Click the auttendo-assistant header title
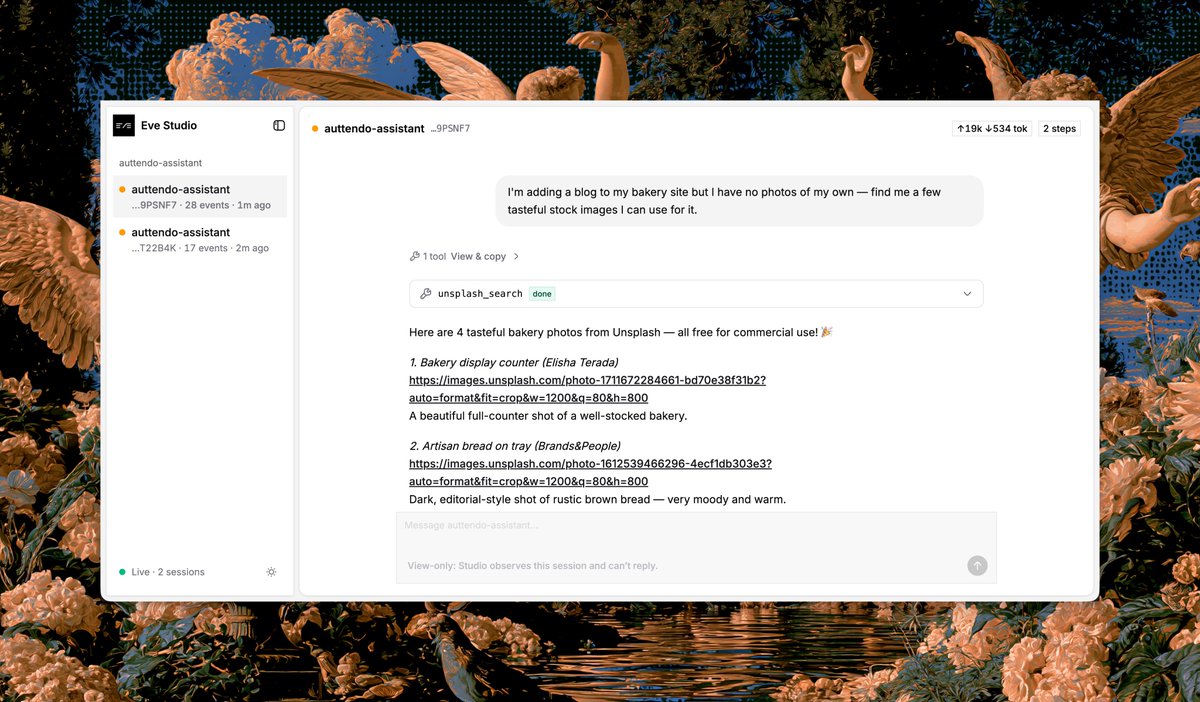 pos(374,129)
